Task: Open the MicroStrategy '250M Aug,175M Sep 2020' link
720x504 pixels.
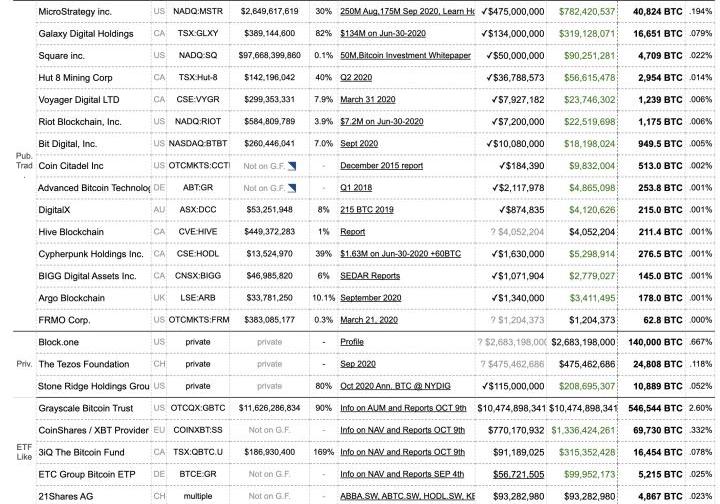Action: point(407,11)
